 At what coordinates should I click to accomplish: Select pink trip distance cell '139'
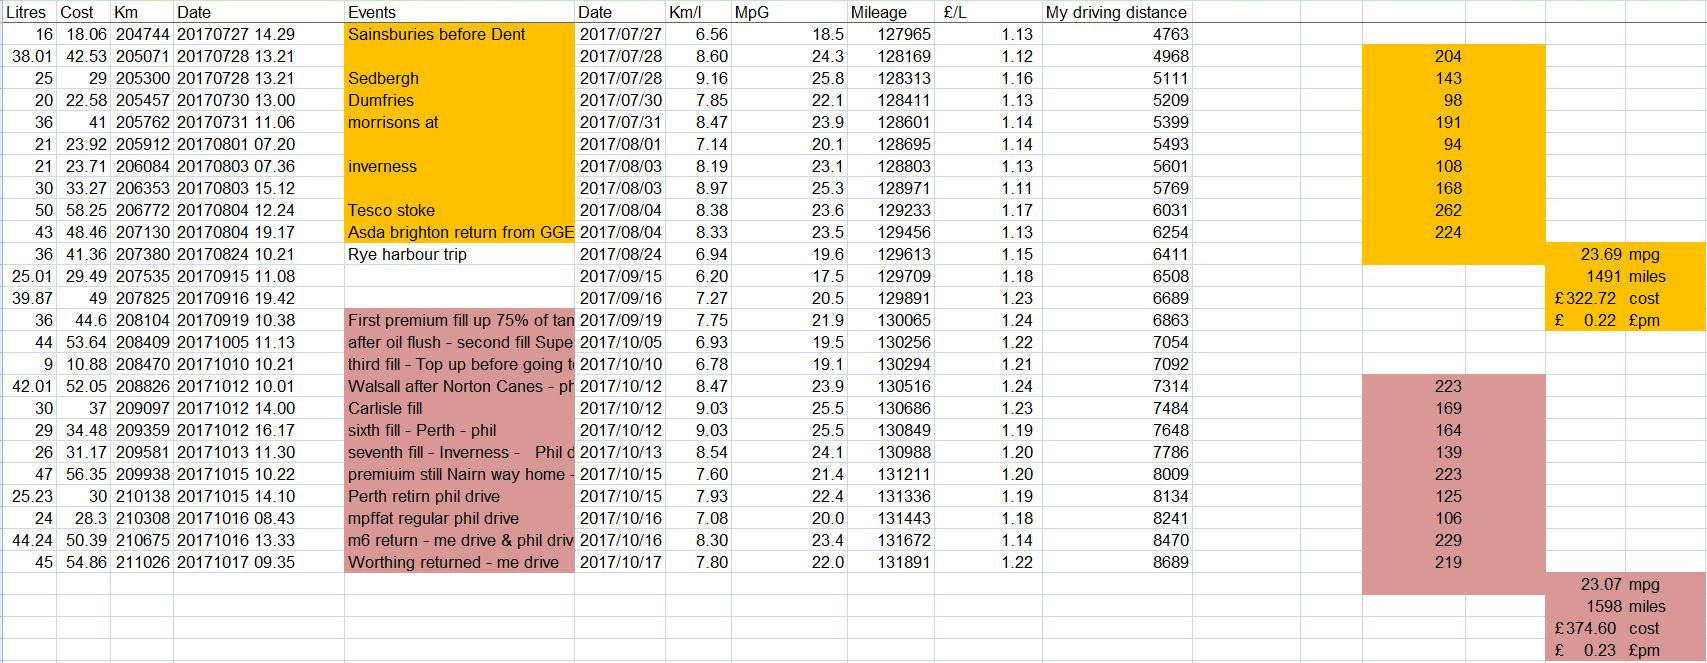pos(1414,452)
